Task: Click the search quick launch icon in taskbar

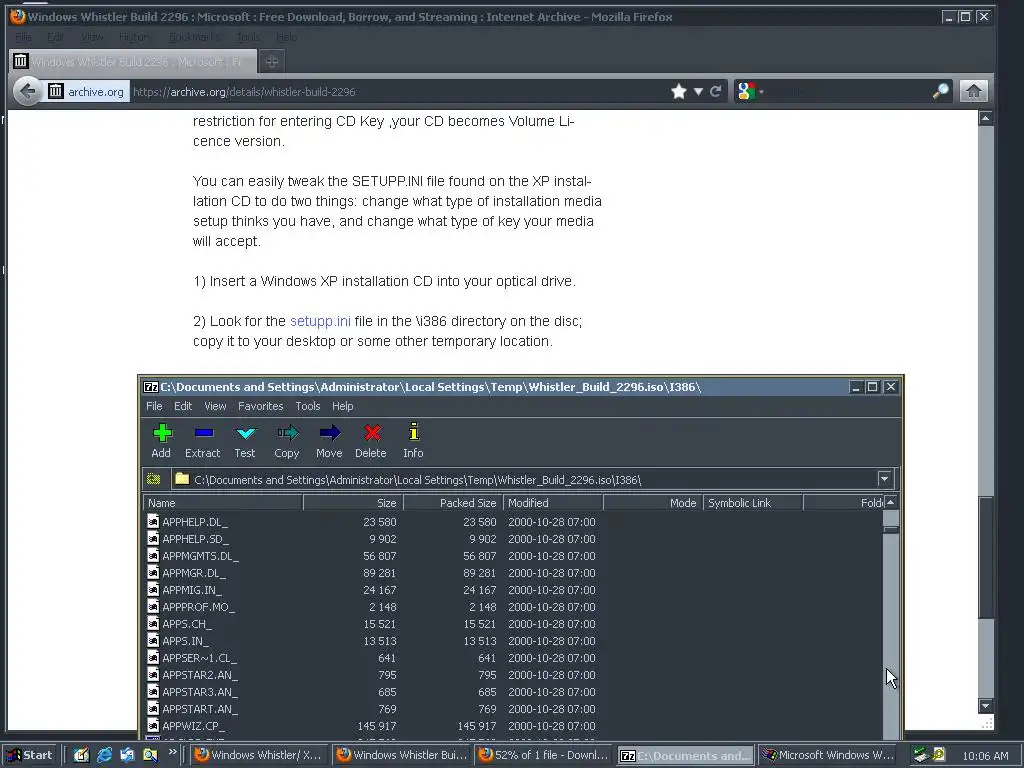Action: point(150,755)
